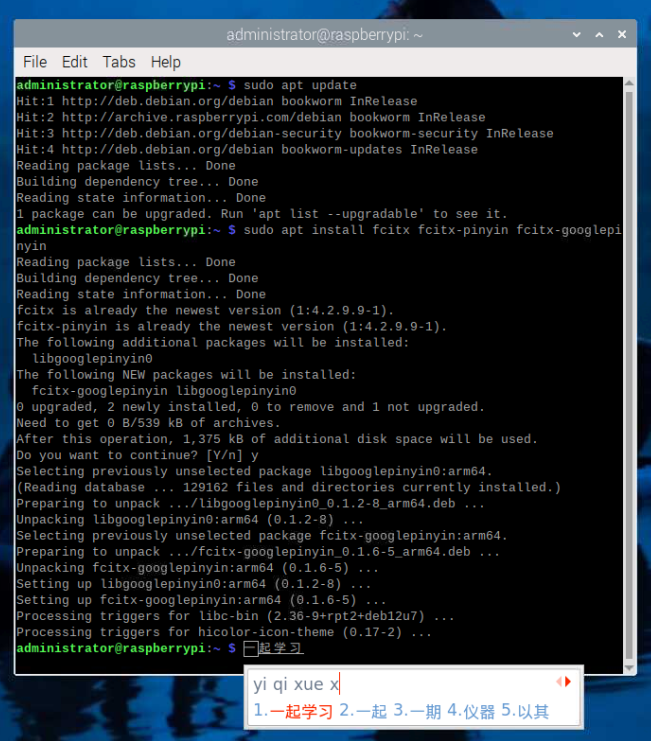651x741 pixels.
Task: Go to next candidate page arrow
Action: click(x=568, y=681)
